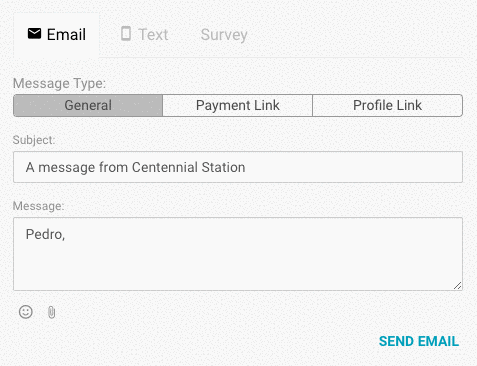Image resolution: width=477 pixels, height=366 pixels.
Task: Click the 'Subject:' field label
Action: 34,140
